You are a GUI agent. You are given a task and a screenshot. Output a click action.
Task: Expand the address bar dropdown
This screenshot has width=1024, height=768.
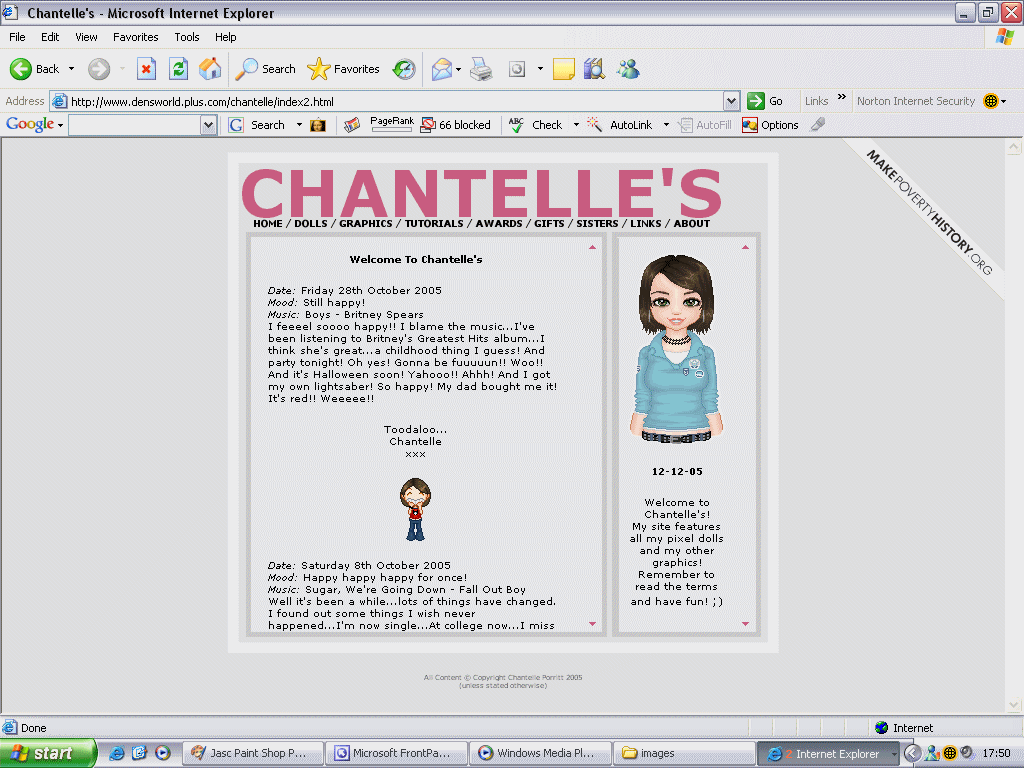(x=731, y=101)
